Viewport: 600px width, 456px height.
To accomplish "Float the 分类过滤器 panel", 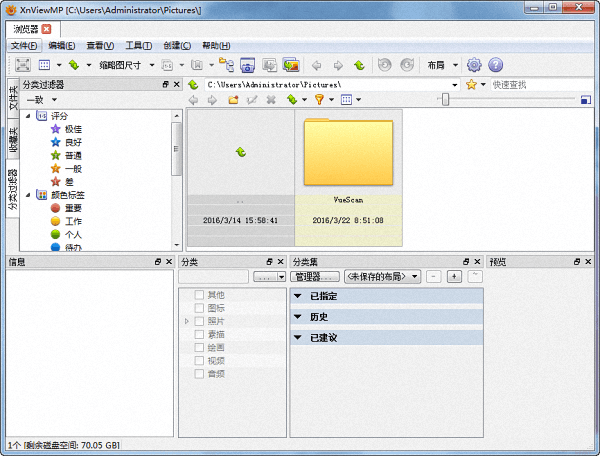I will [165, 84].
